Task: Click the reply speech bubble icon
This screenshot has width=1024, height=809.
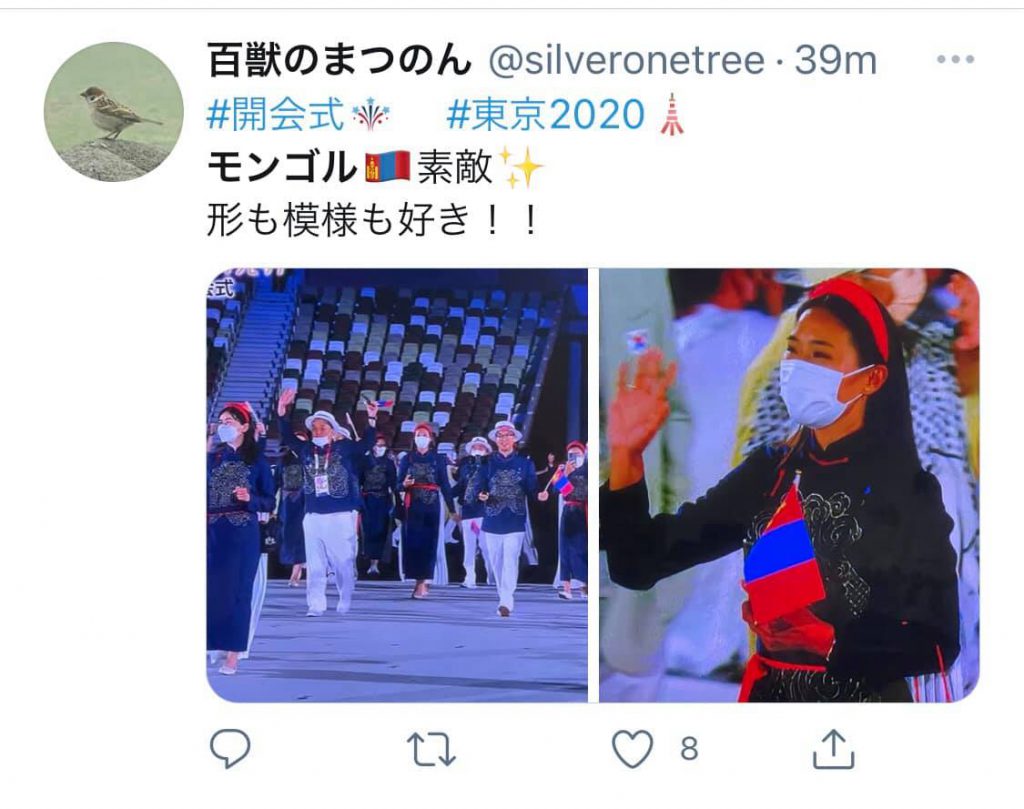Action: pos(230,748)
